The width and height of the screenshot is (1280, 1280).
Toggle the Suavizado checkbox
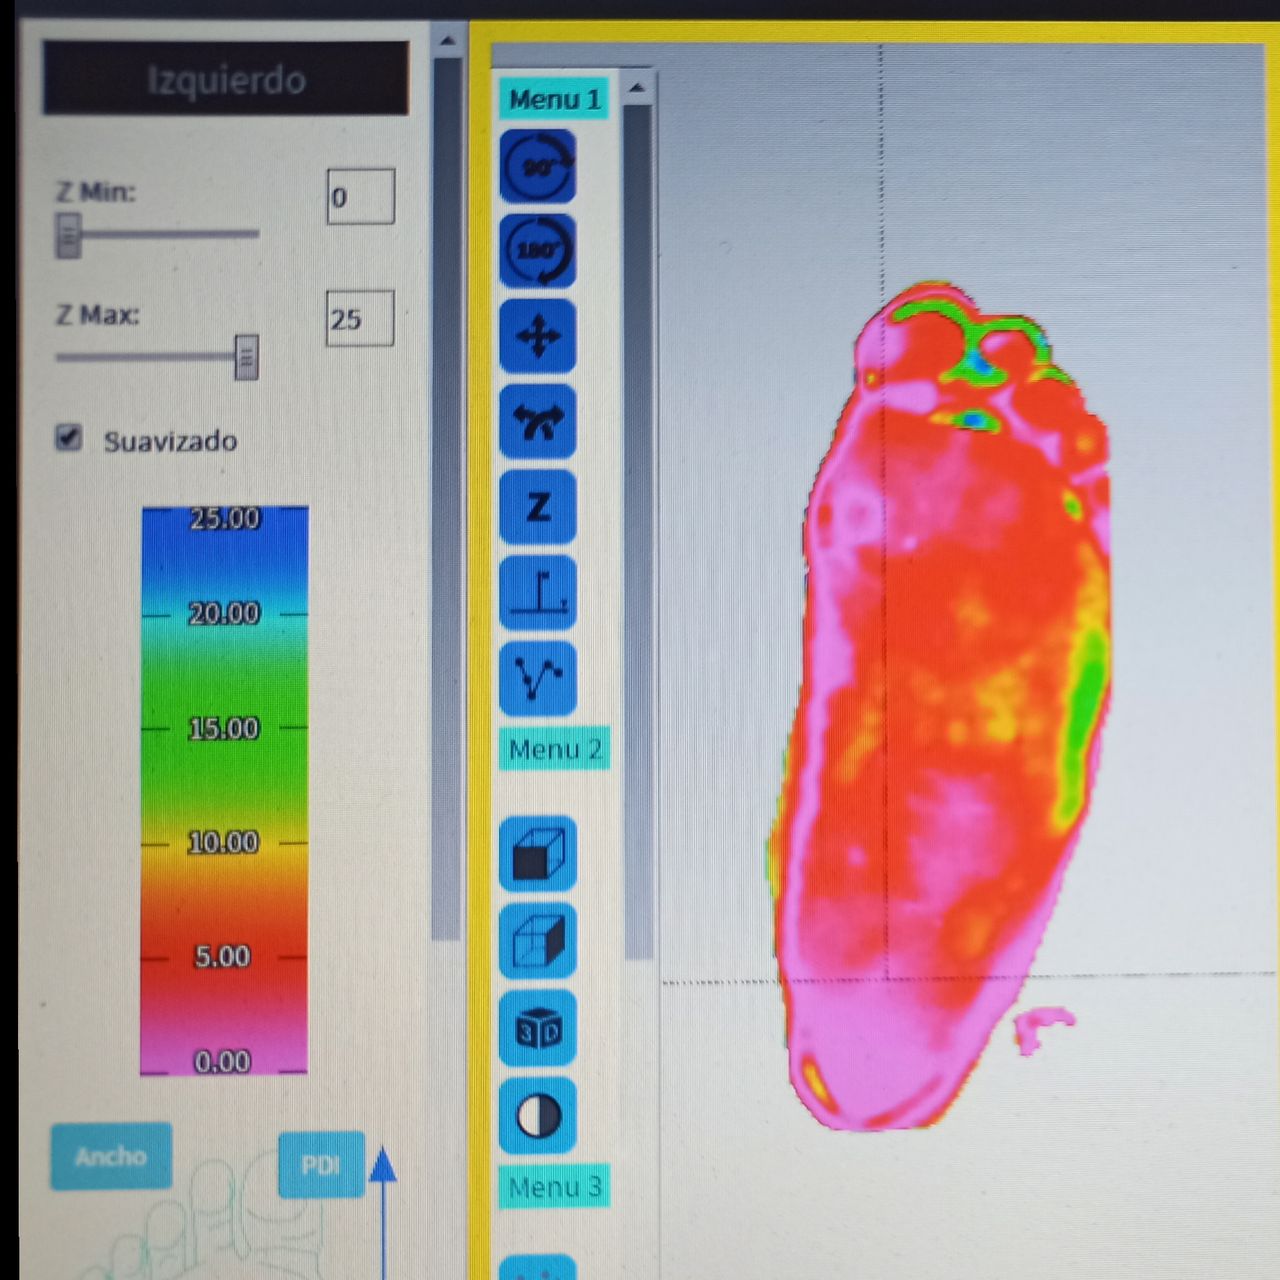tap(68, 438)
